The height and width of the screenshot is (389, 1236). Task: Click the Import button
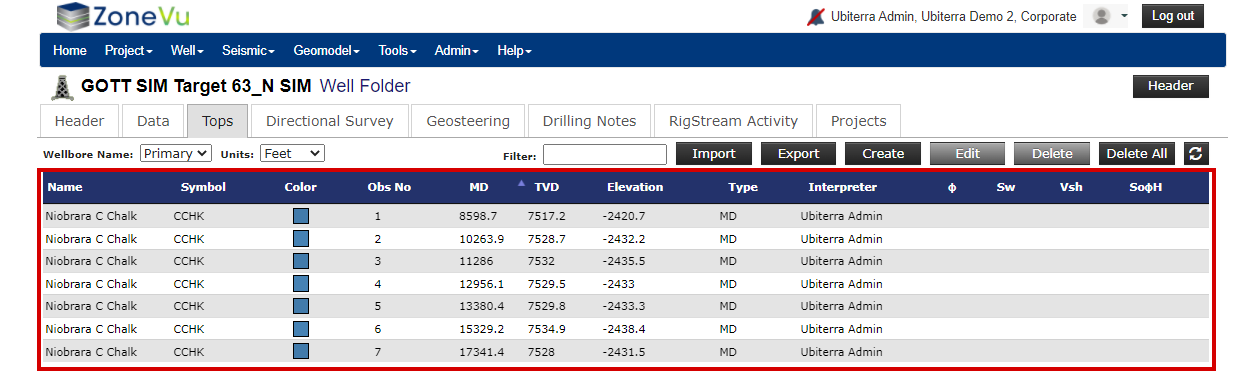(714, 154)
